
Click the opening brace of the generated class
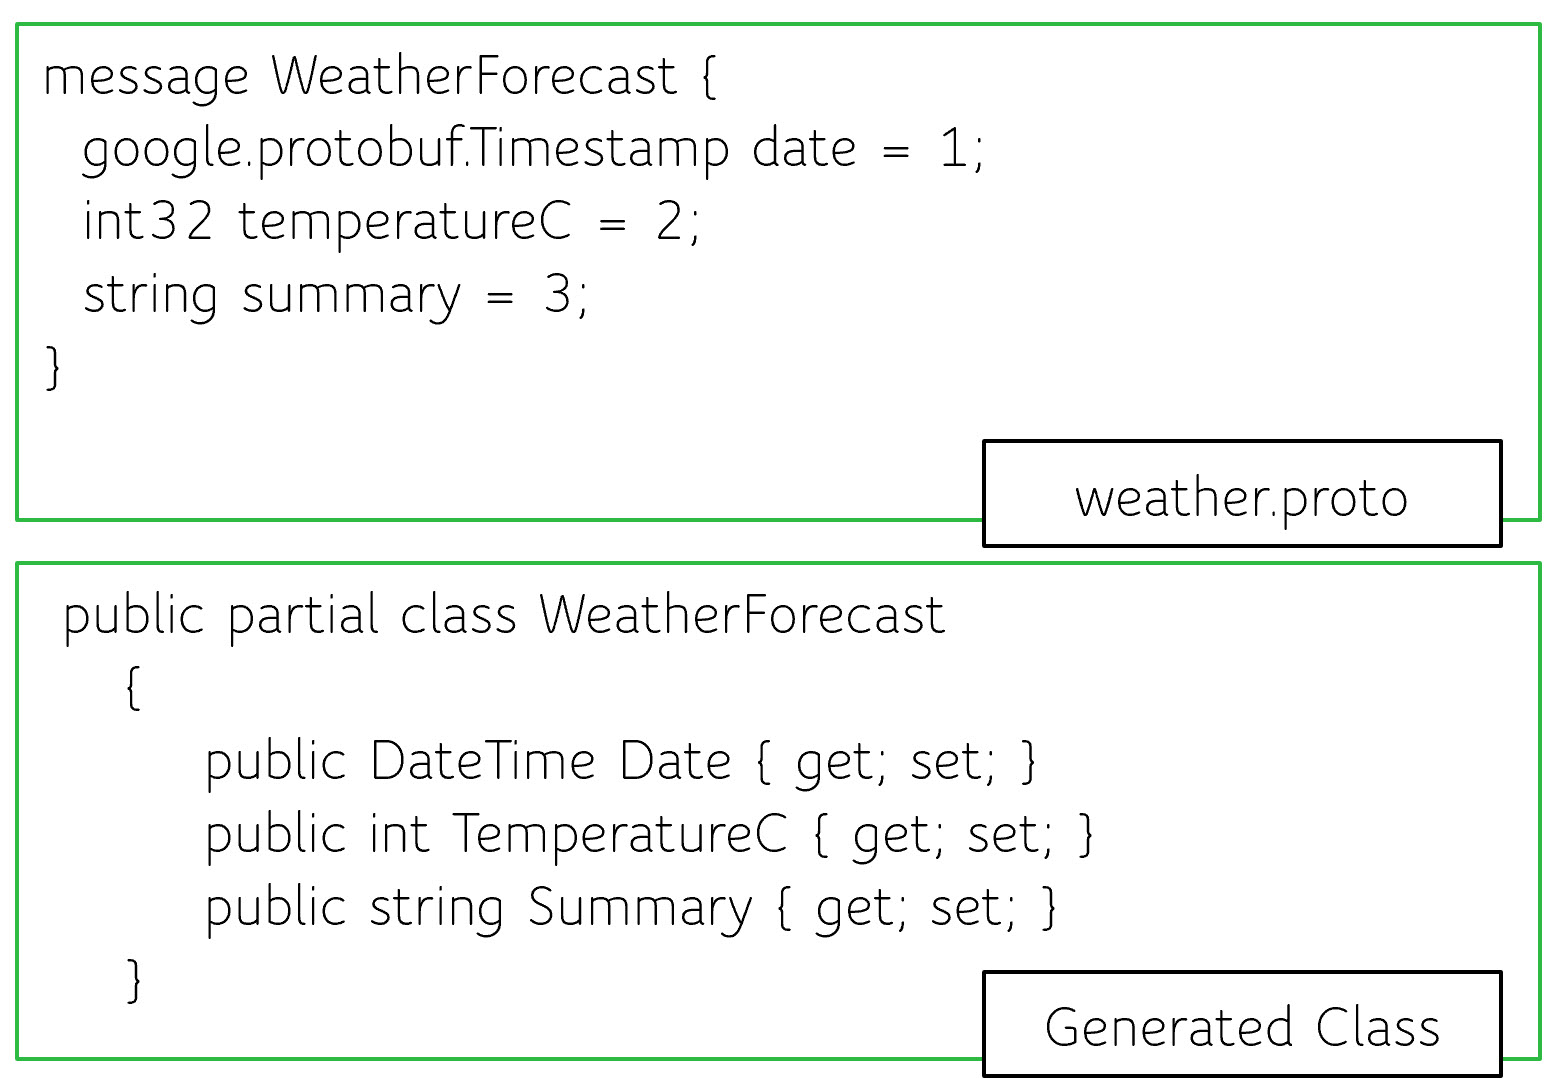click(x=133, y=688)
